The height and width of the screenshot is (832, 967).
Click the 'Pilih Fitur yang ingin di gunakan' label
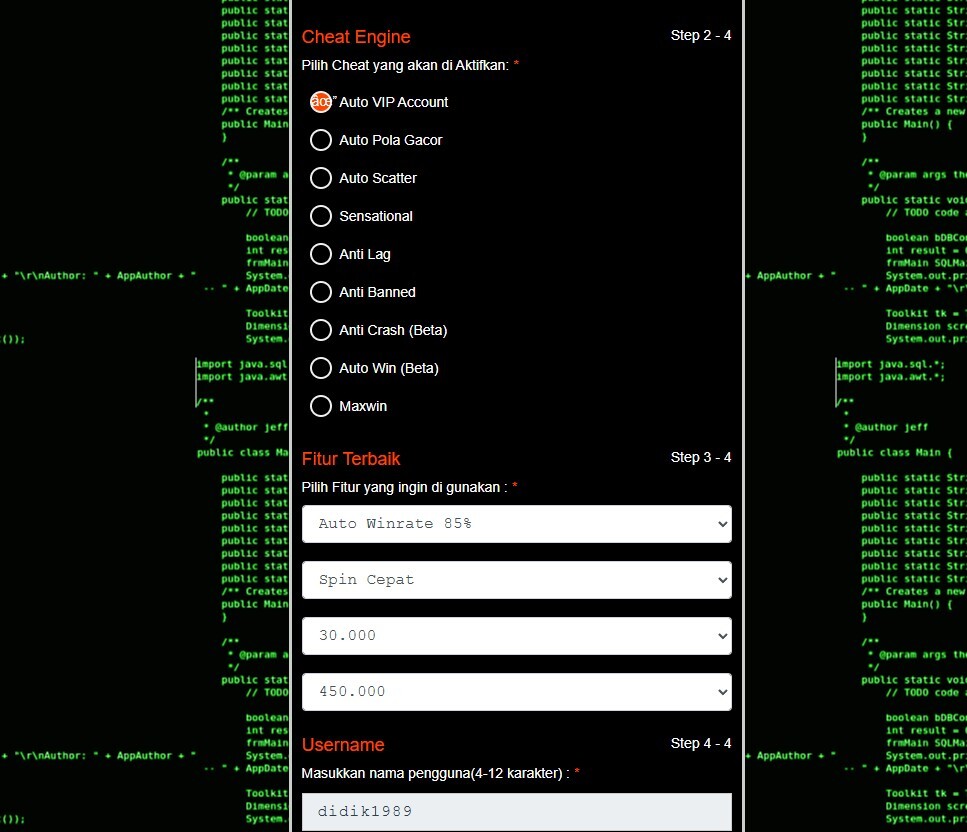pos(405,487)
